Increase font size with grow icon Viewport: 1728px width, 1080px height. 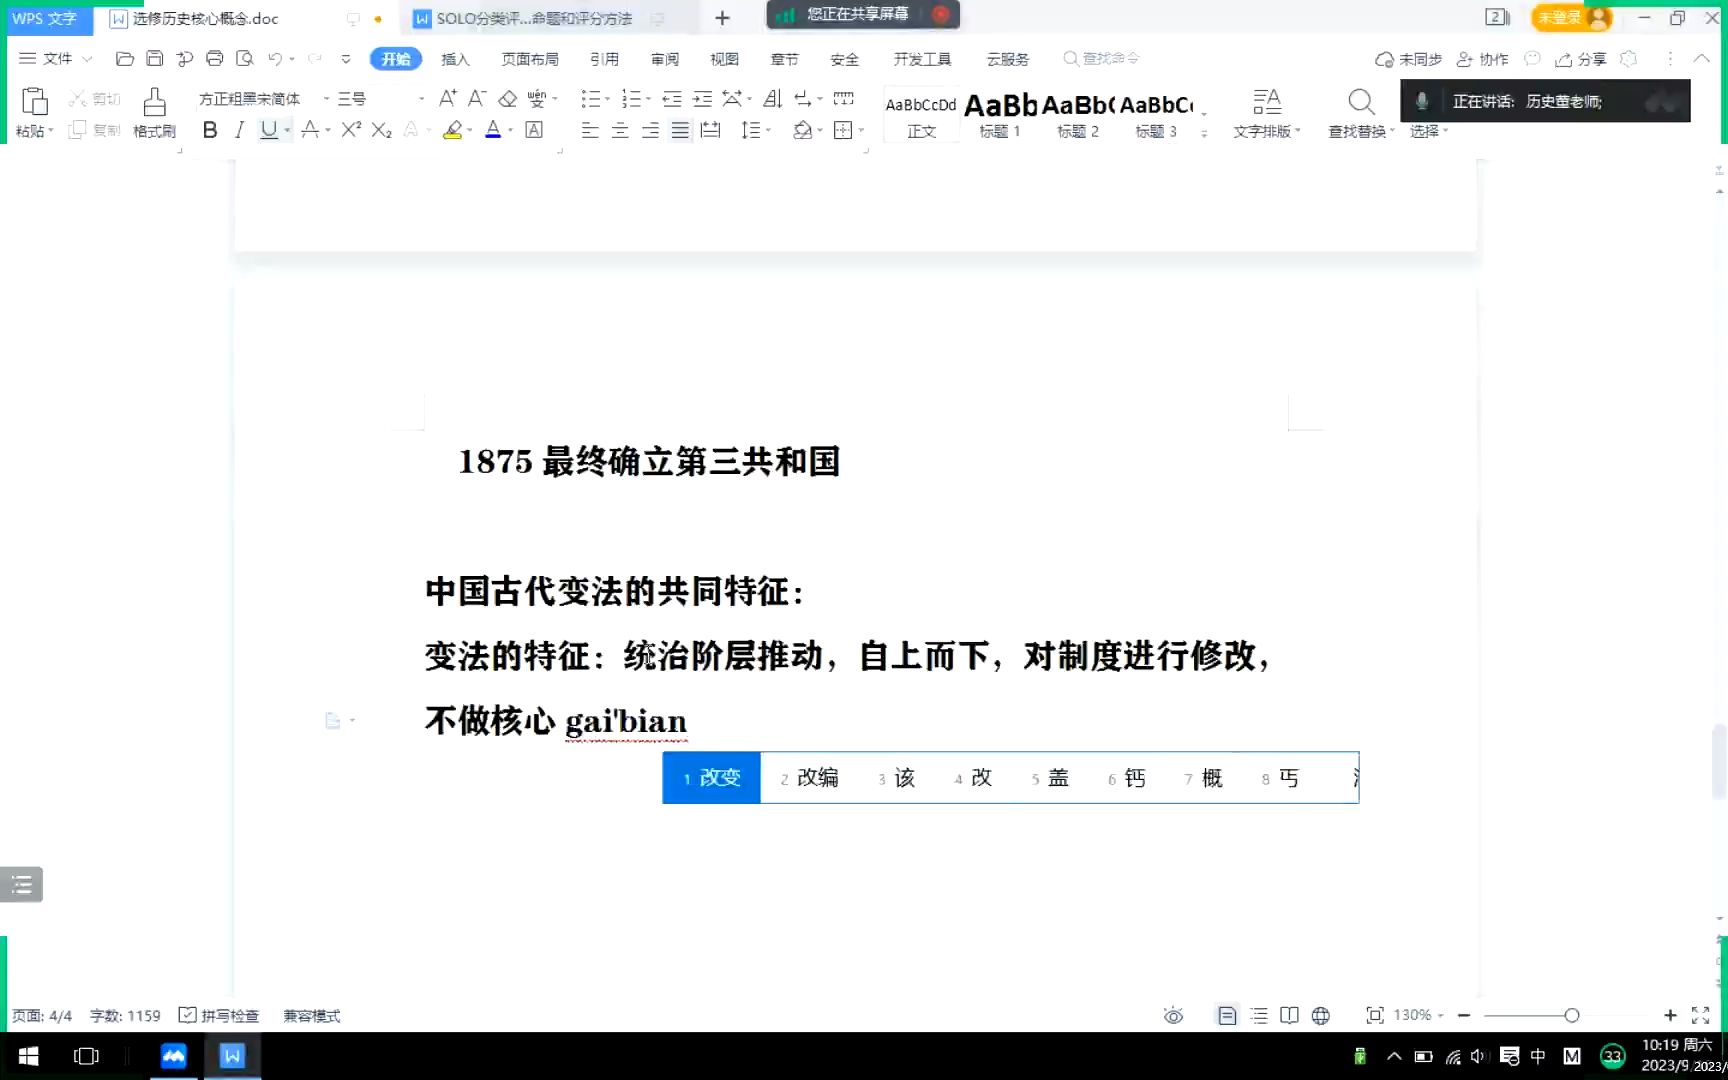pos(447,98)
